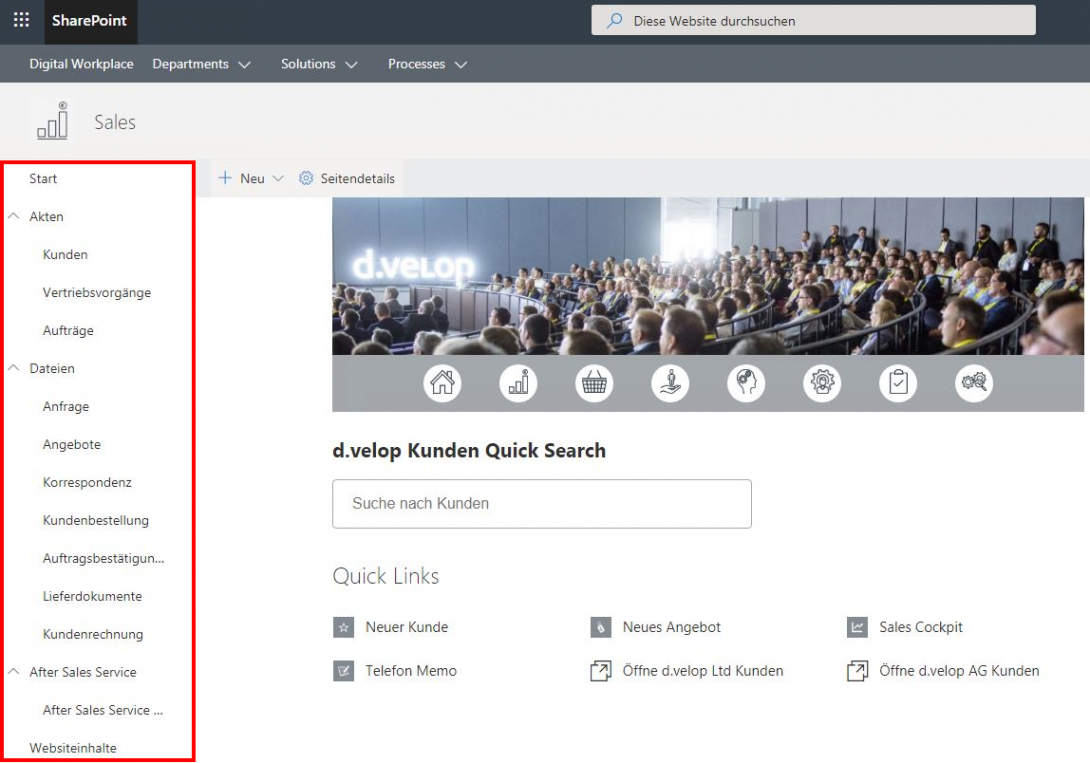Click the Sales site title

tap(115, 122)
